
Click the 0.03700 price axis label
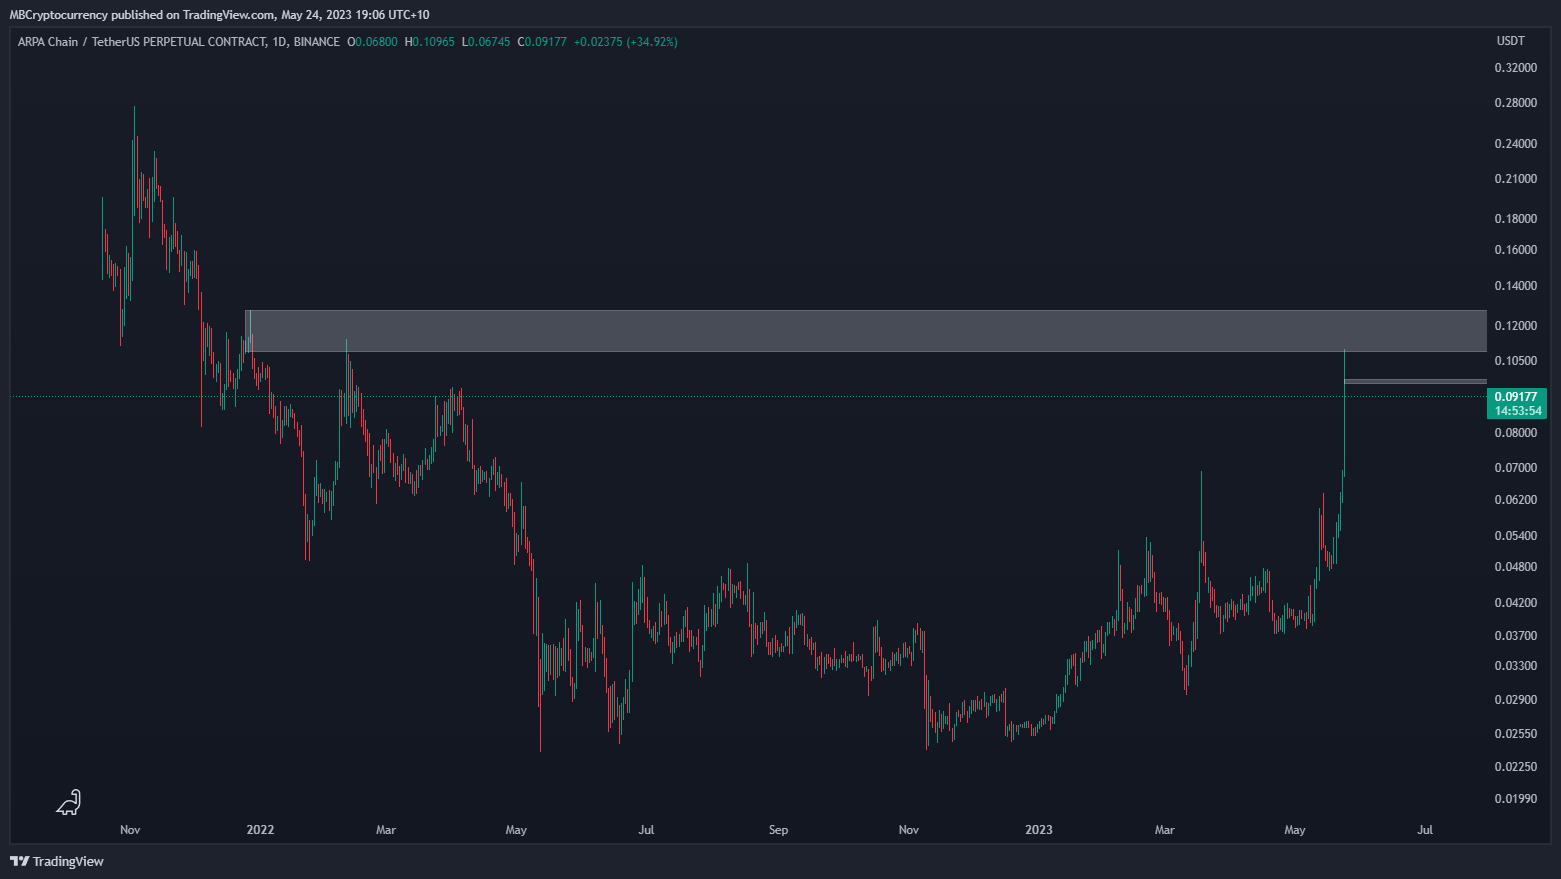(x=1516, y=636)
